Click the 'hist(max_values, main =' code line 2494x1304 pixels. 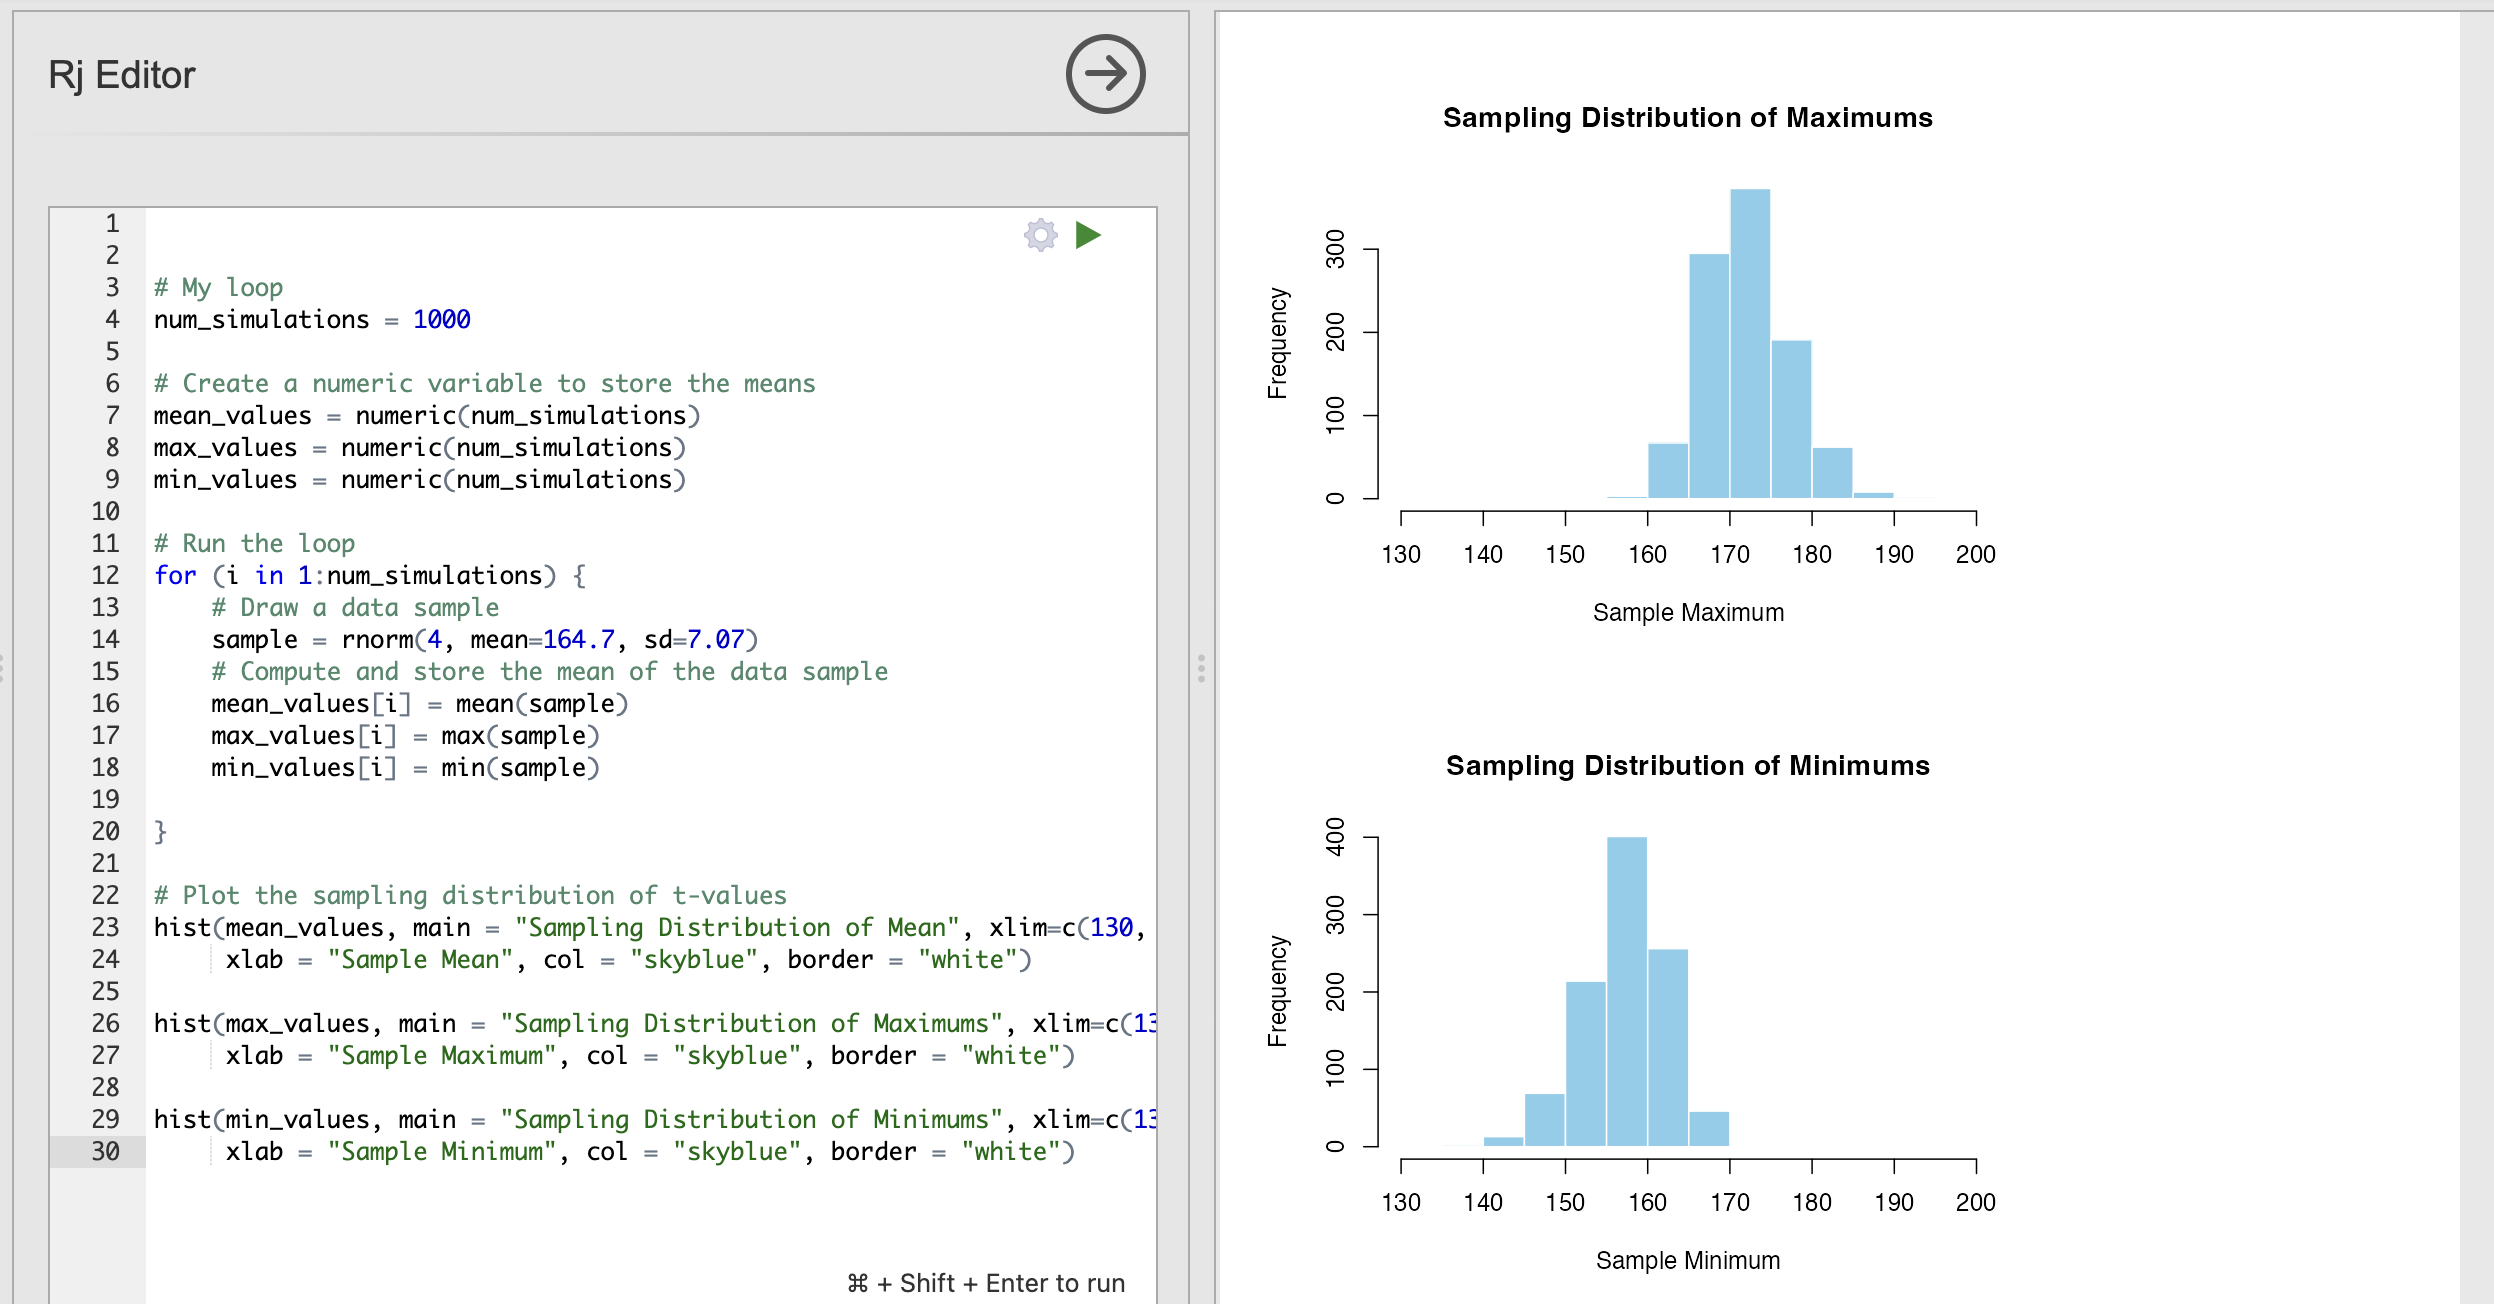655,1023
